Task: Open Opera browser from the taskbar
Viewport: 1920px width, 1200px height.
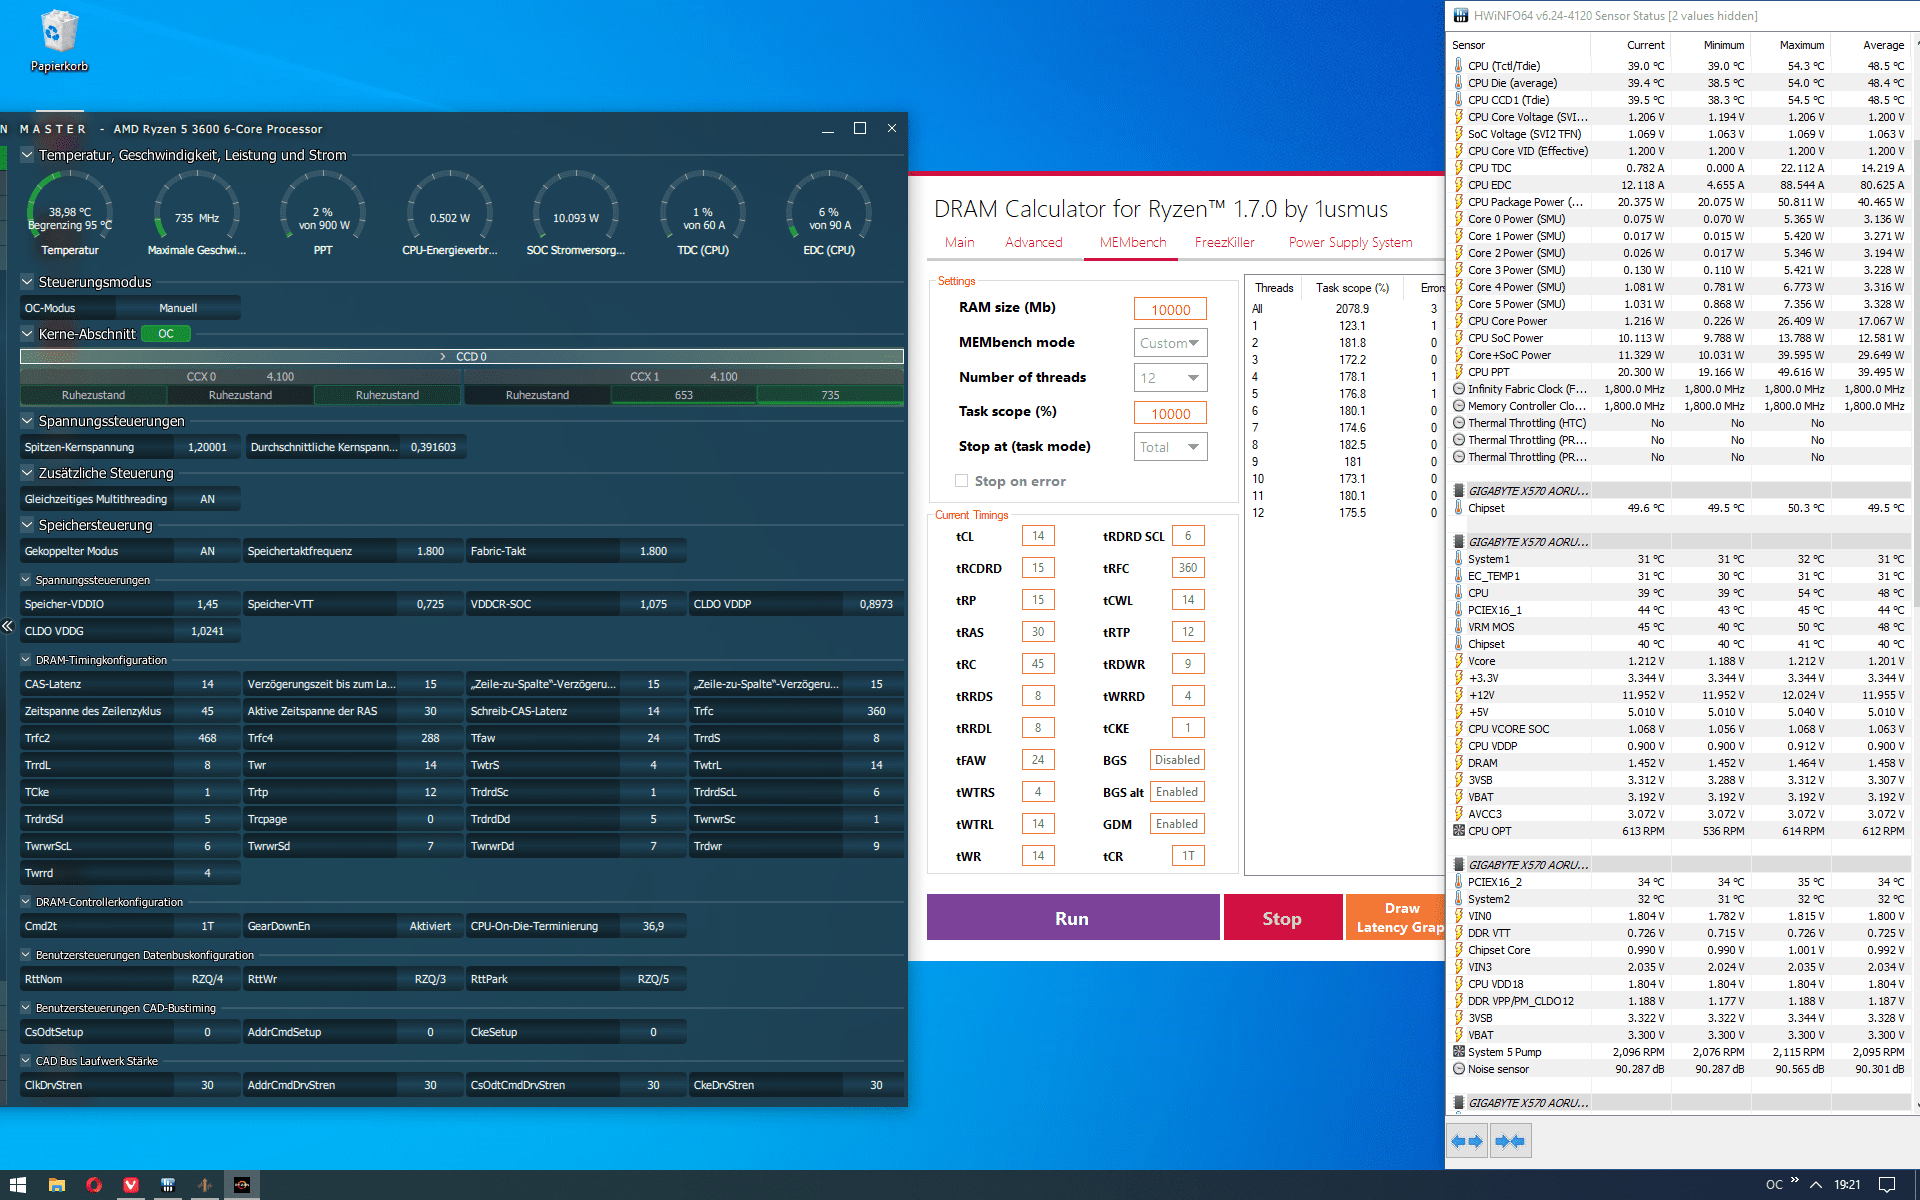Action: (x=94, y=1184)
